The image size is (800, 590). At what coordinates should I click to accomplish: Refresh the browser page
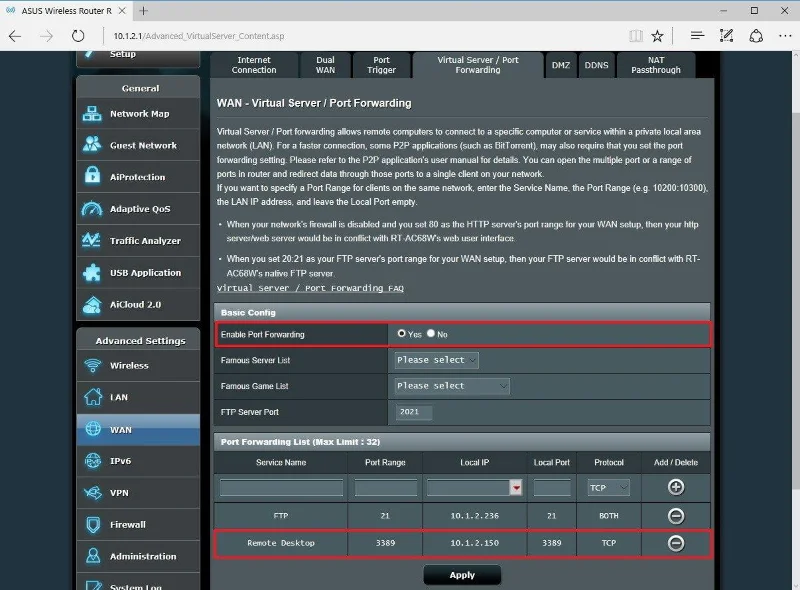tap(78, 36)
